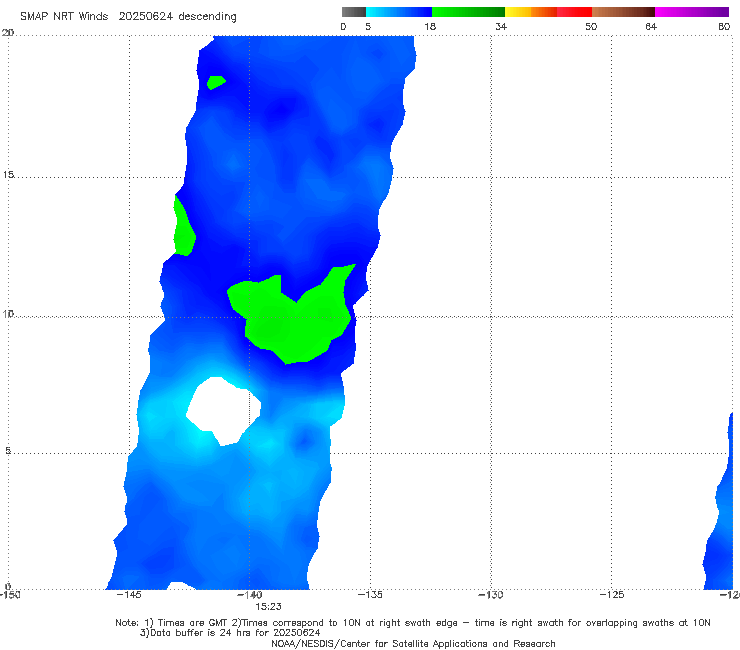Click the swath time label '15:23'

(269, 607)
